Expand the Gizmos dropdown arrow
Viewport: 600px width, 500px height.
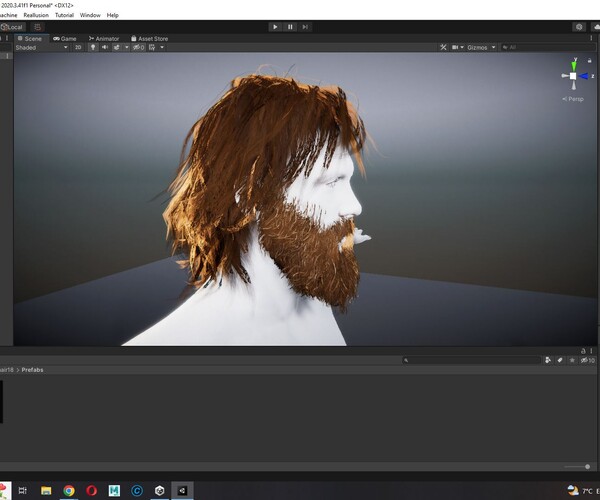pyautogui.click(x=494, y=47)
